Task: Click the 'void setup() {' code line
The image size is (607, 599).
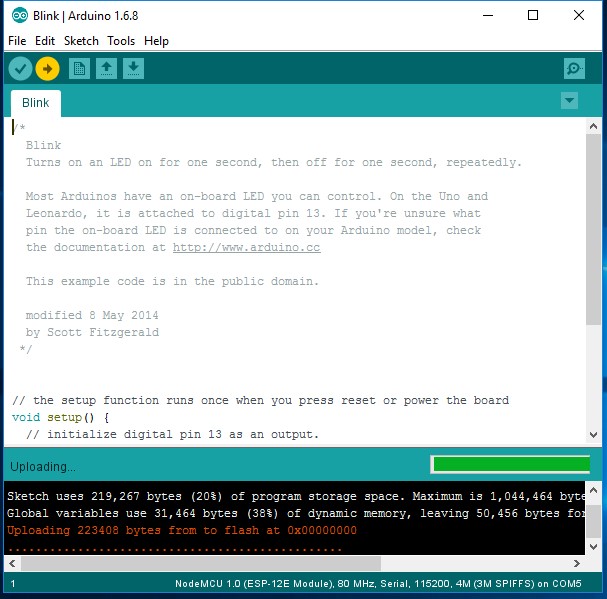Action: [x=61, y=417]
